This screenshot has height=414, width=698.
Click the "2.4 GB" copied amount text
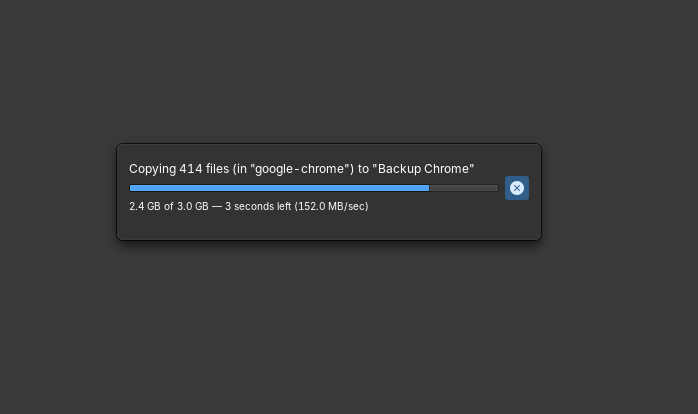(144, 206)
